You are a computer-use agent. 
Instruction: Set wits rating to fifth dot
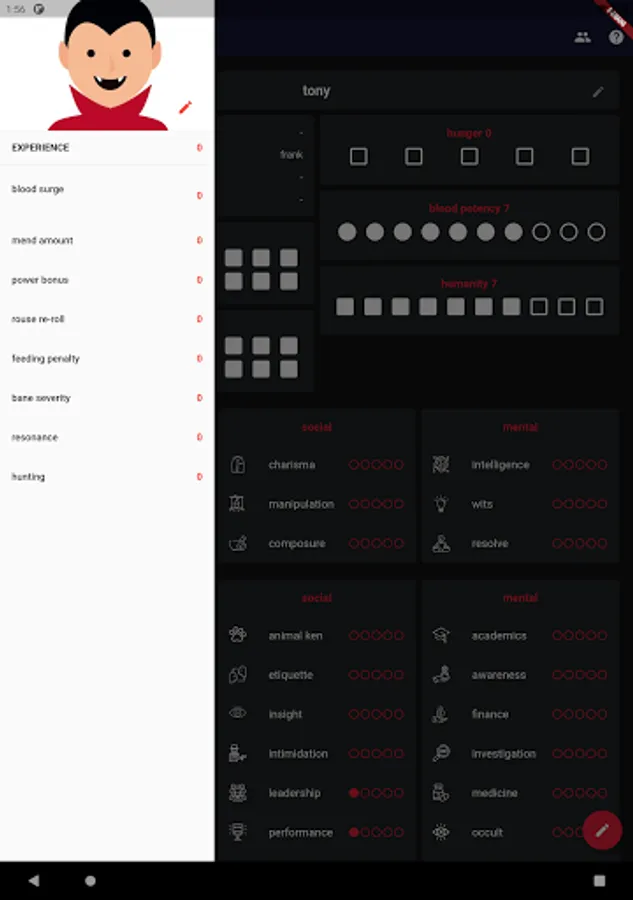tap(602, 504)
